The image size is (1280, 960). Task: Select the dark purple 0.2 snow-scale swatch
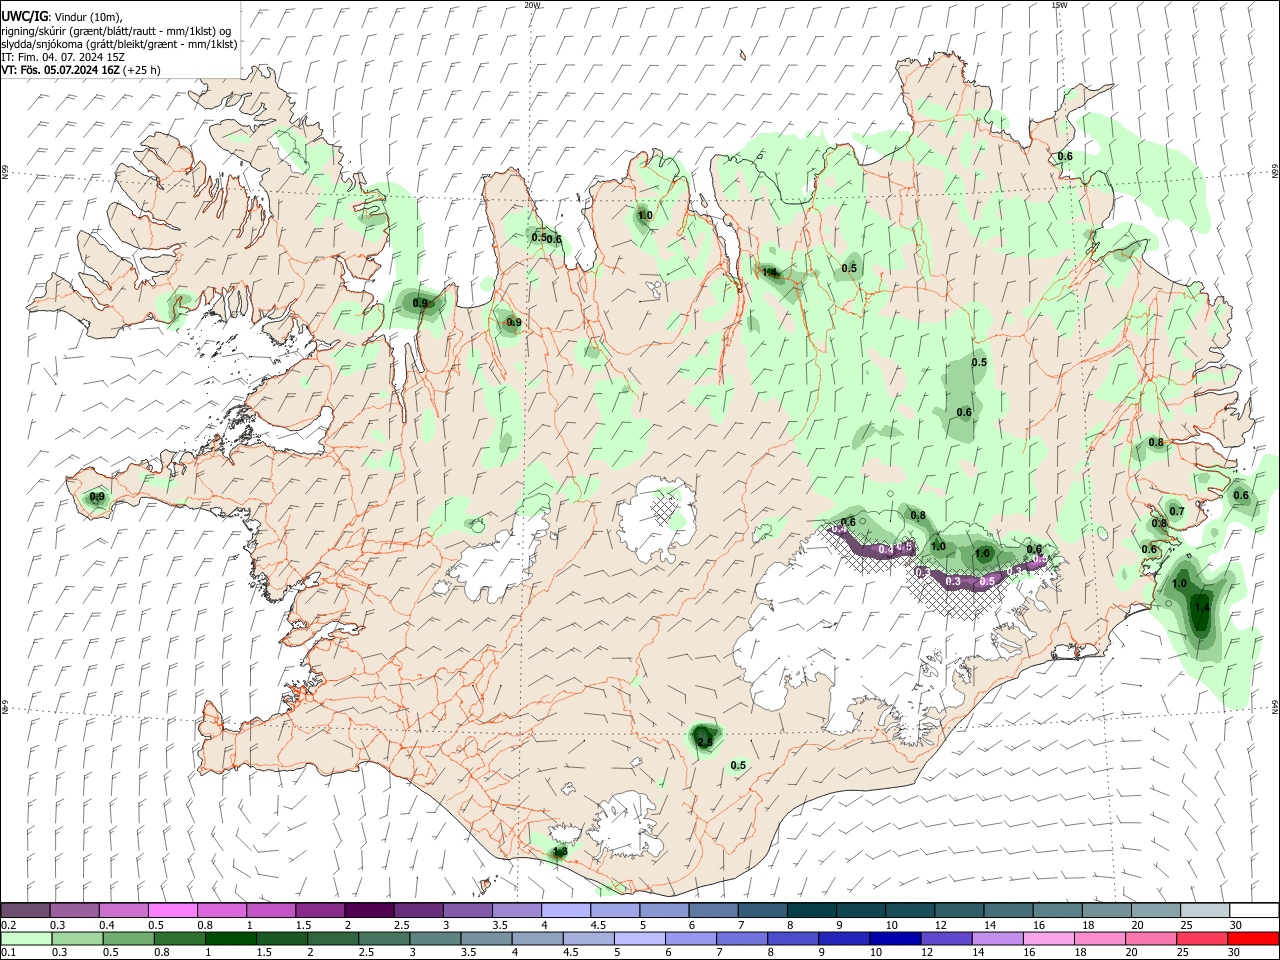point(25,911)
